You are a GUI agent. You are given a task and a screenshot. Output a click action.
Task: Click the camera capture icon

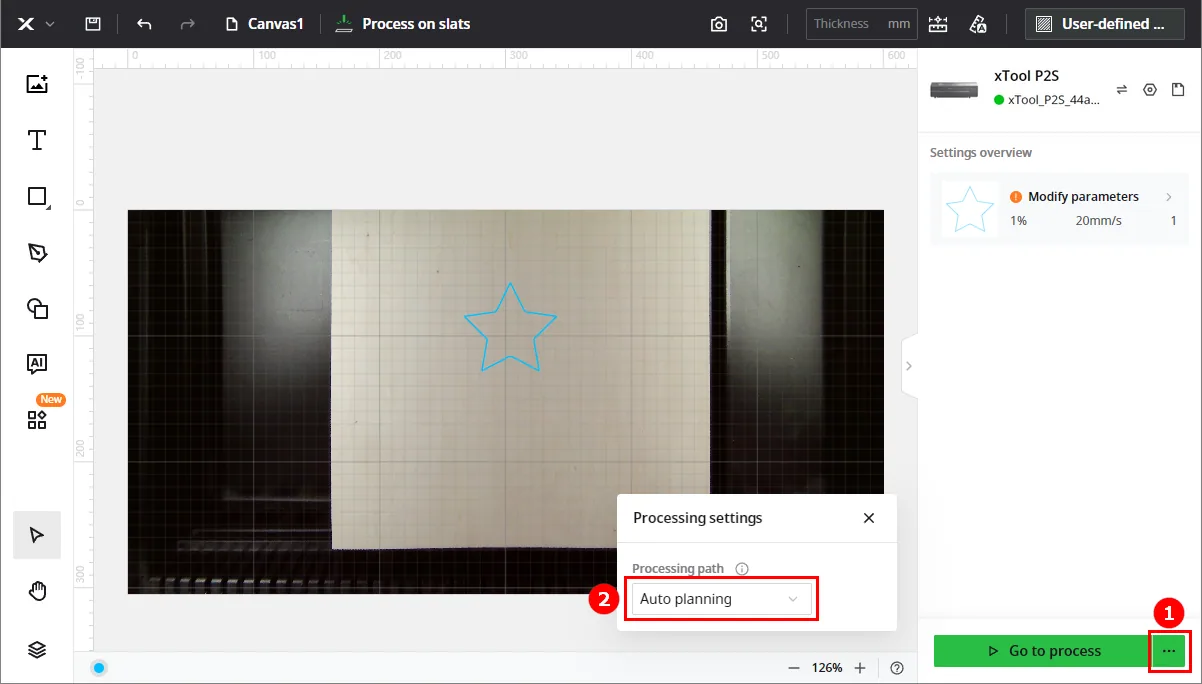coord(719,24)
